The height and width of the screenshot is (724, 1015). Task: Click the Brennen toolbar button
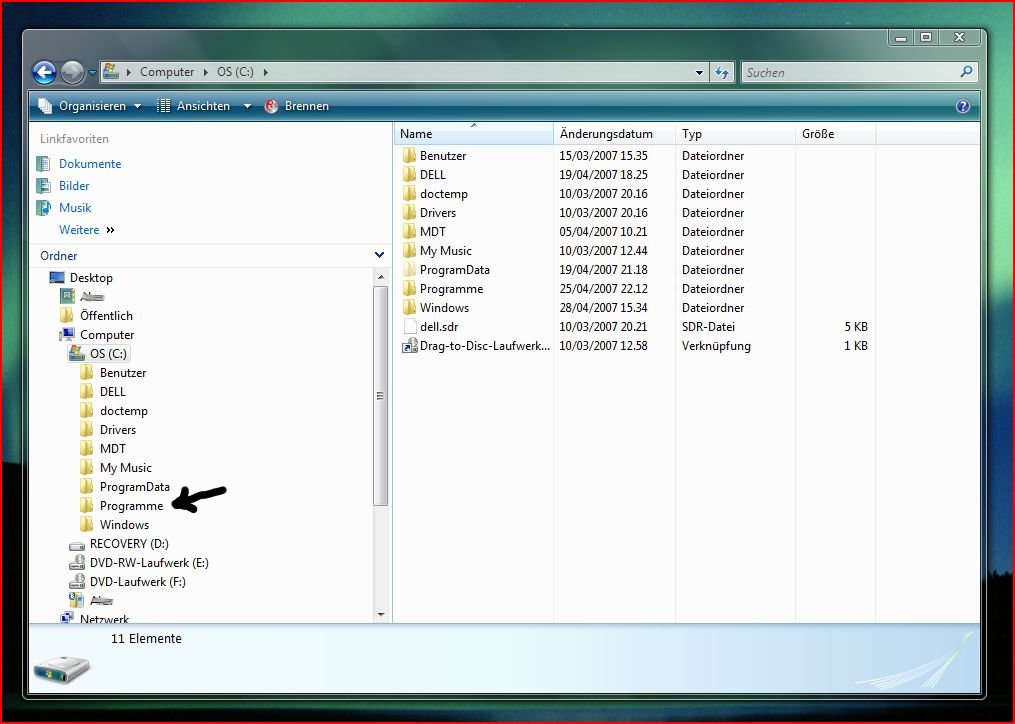pos(297,106)
